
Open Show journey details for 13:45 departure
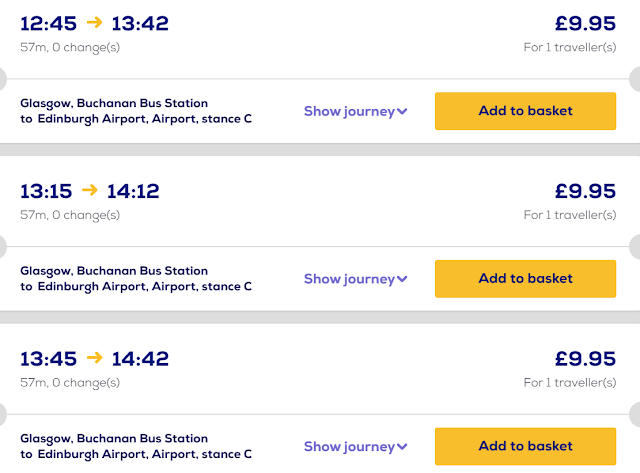tap(355, 447)
